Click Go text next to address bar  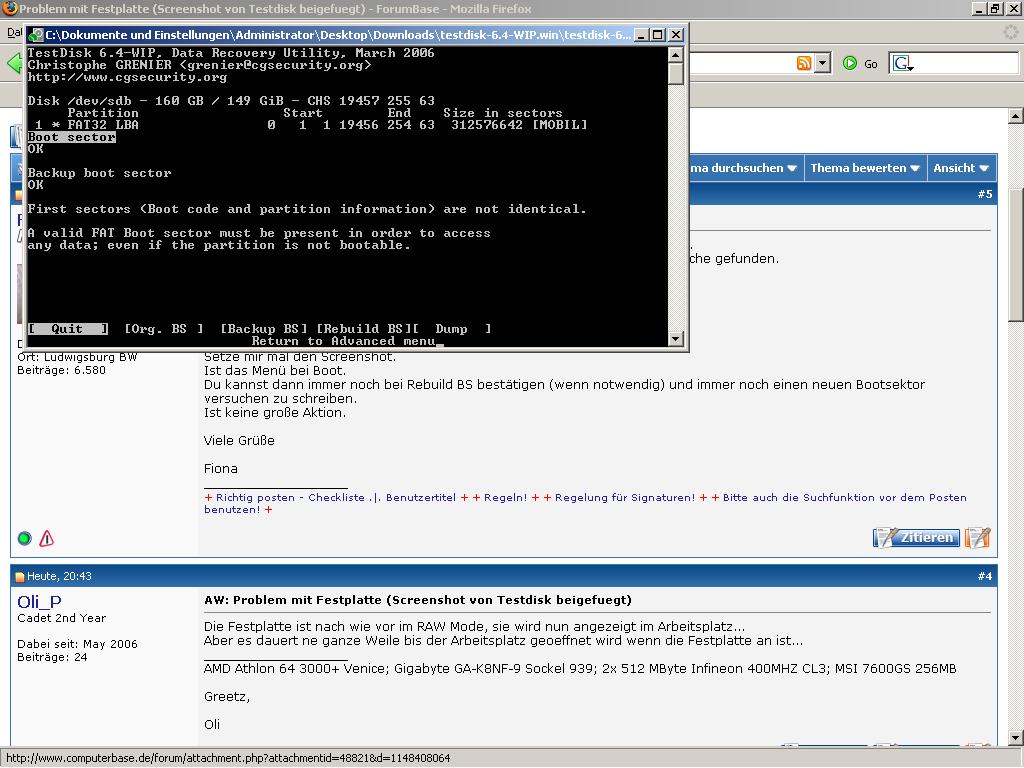(871, 64)
